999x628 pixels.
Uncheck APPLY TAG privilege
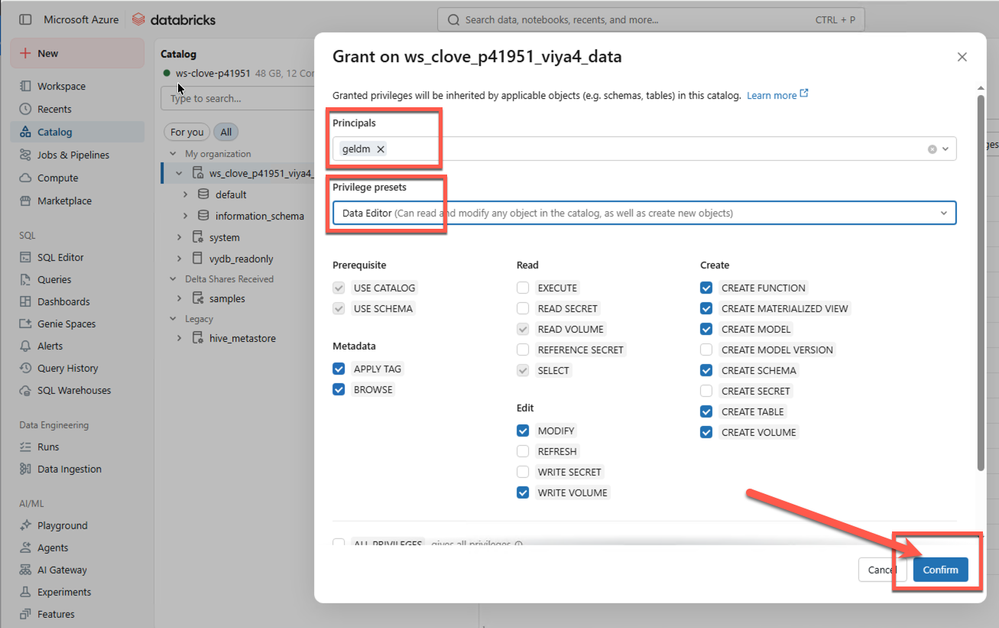pos(339,369)
